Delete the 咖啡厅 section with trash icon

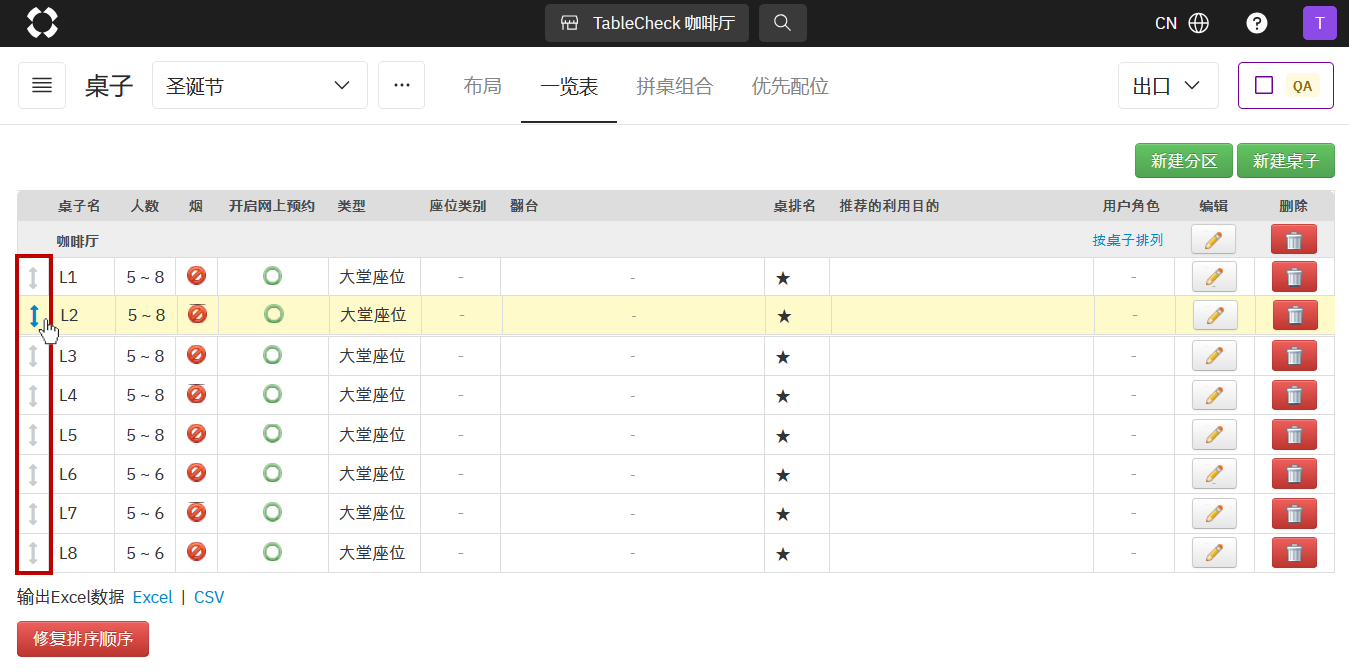pos(1294,240)
